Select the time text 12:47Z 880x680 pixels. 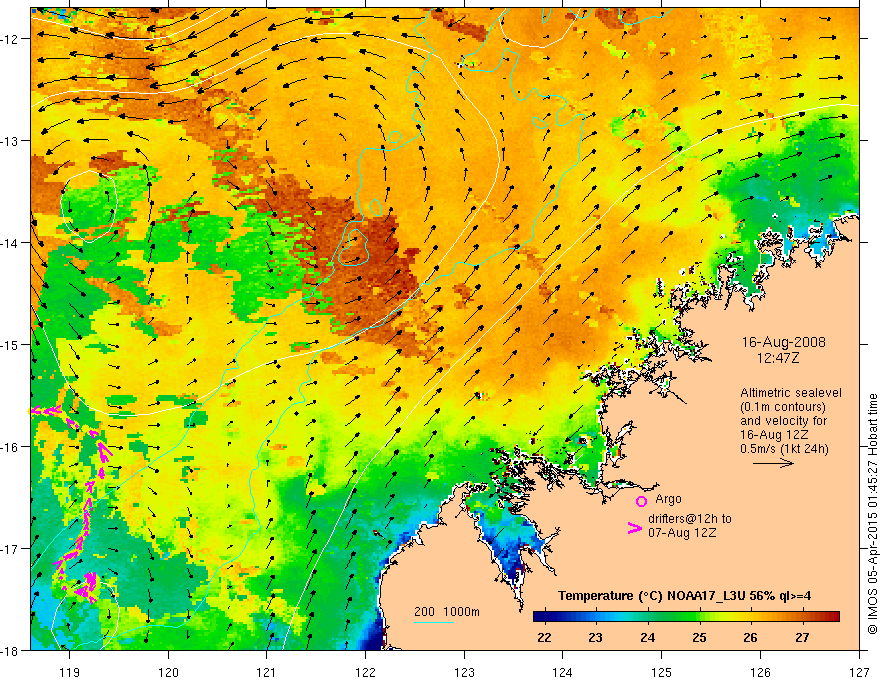(x=777, y=357)
